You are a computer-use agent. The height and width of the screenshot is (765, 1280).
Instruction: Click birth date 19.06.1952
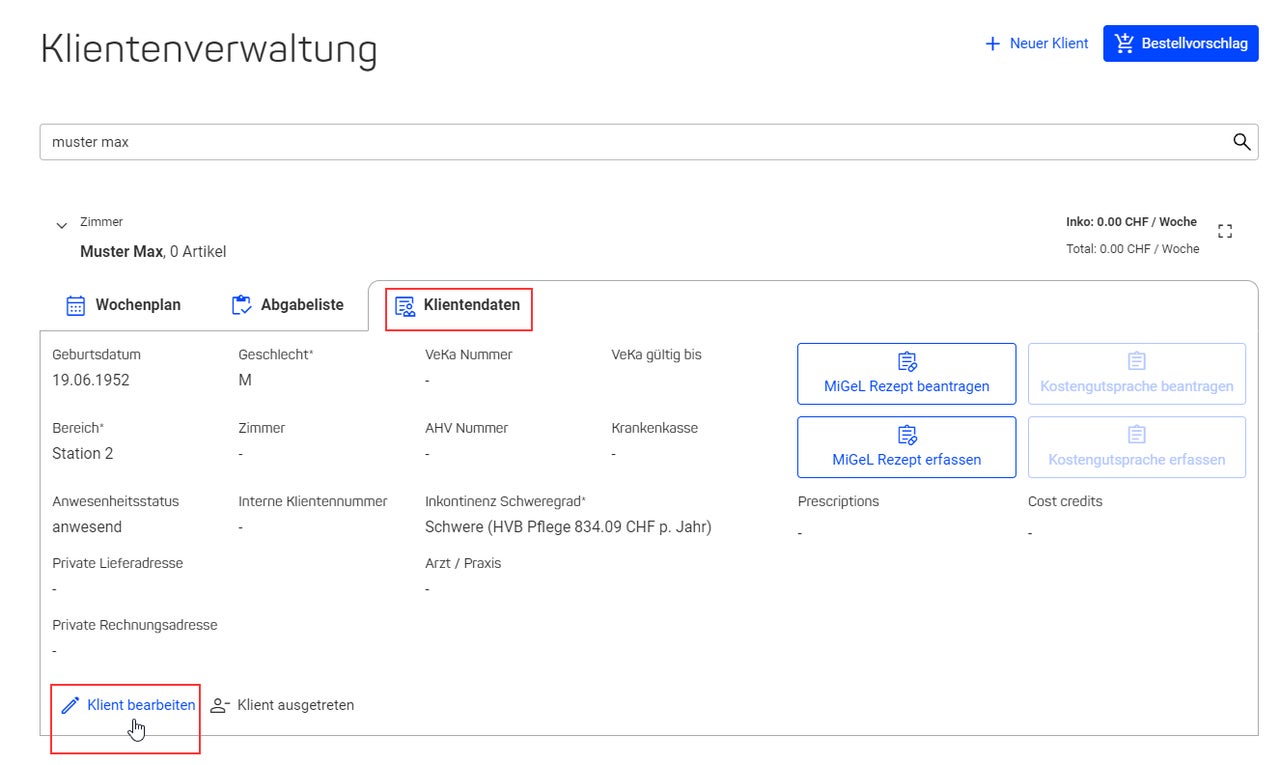pyautogui.click(x=91, y=380)
